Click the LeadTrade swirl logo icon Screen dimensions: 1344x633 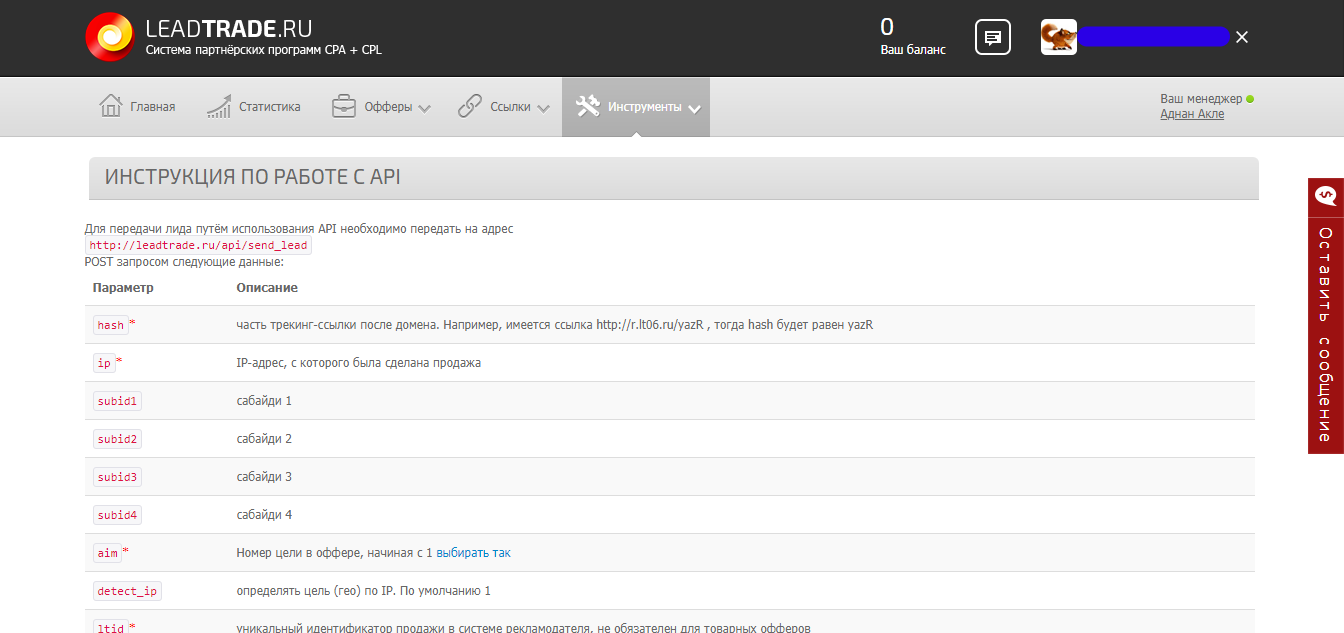click(x=110, y=37)
